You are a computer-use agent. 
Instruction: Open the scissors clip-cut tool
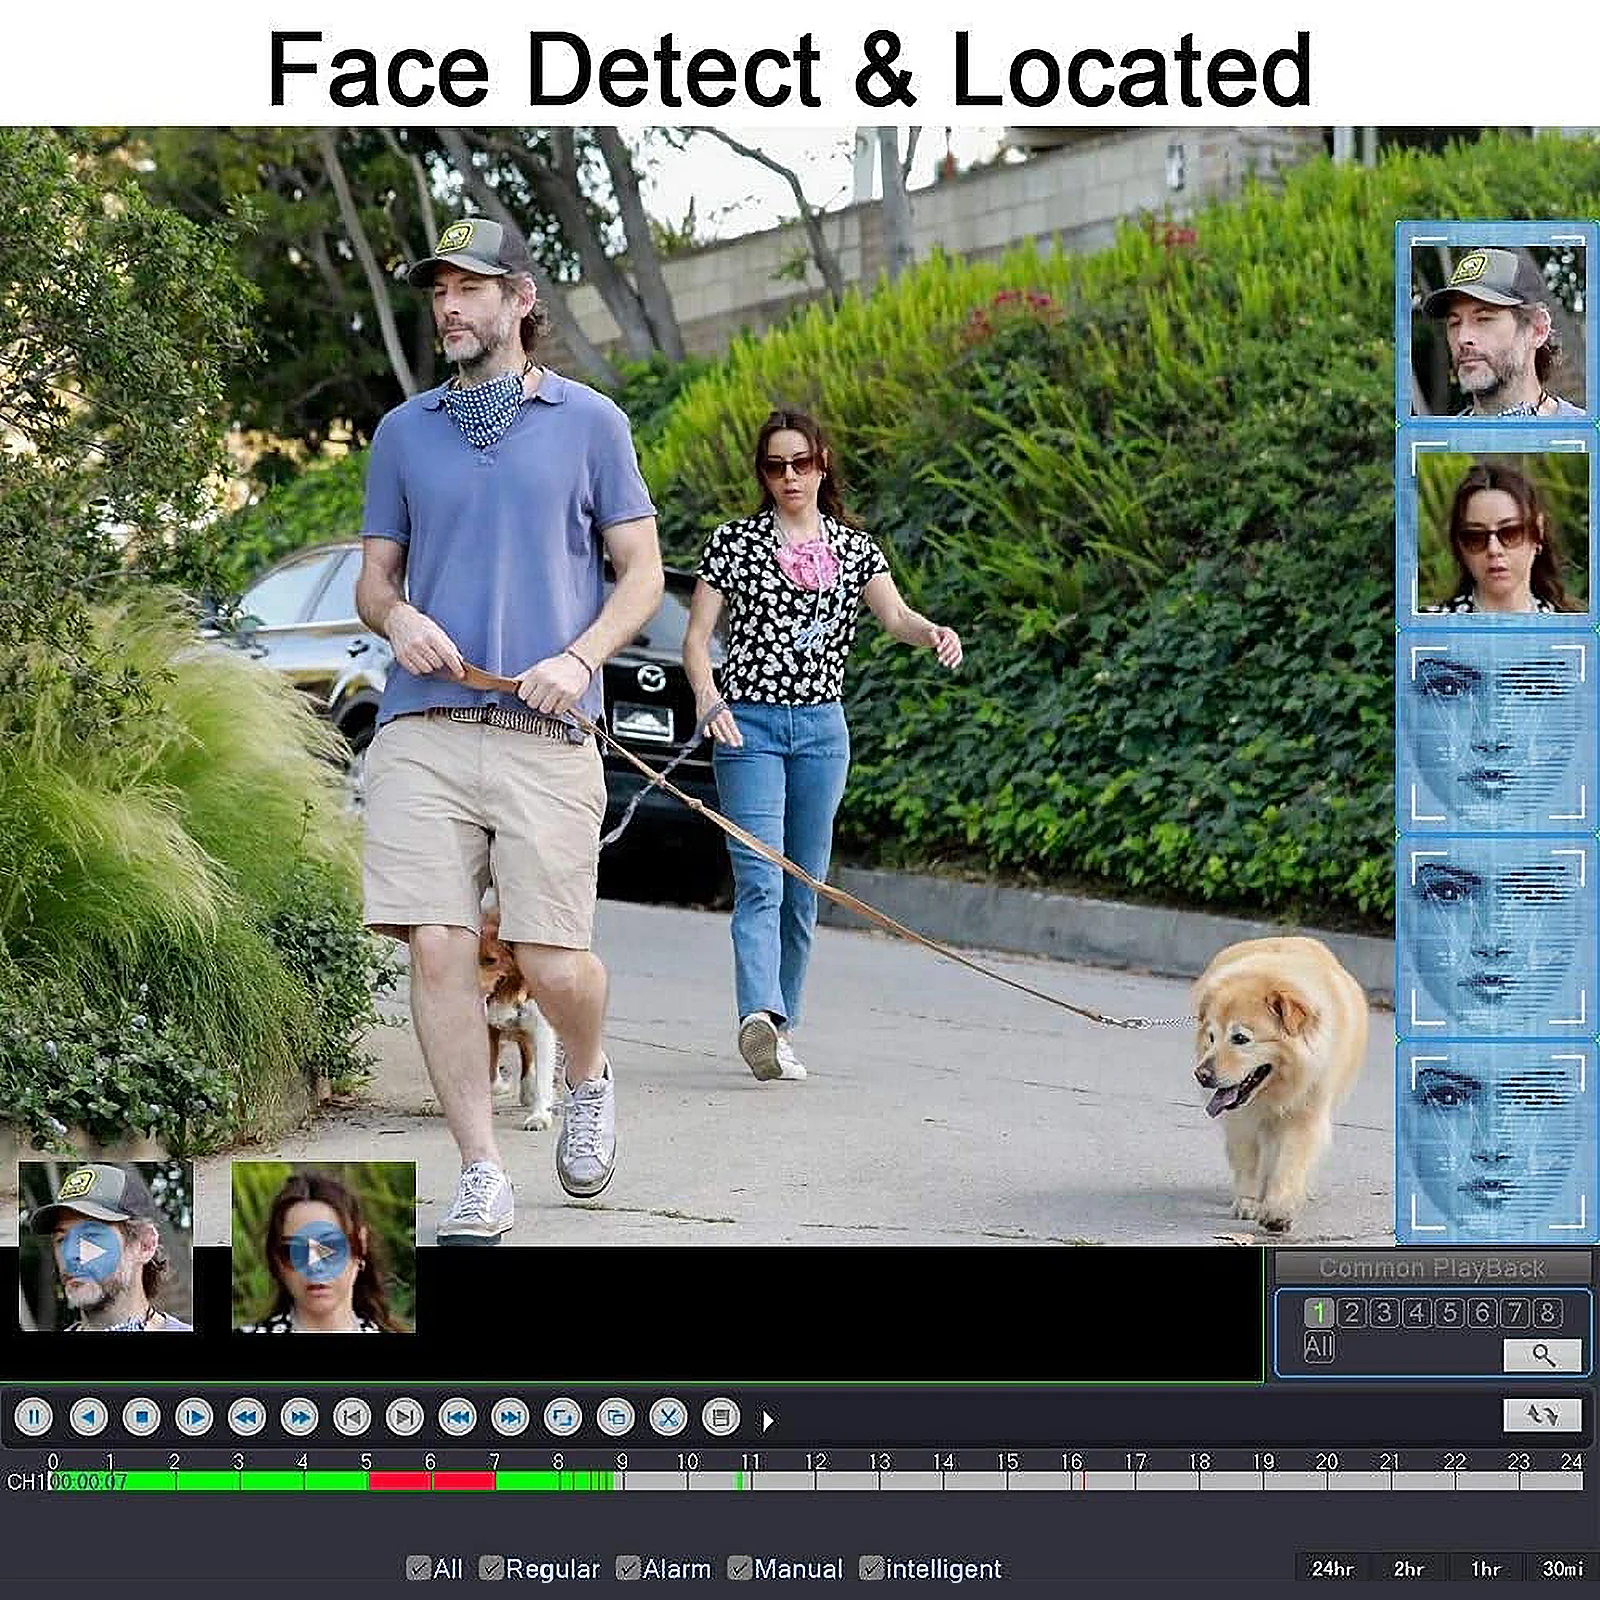click(x=669, y=1417)
